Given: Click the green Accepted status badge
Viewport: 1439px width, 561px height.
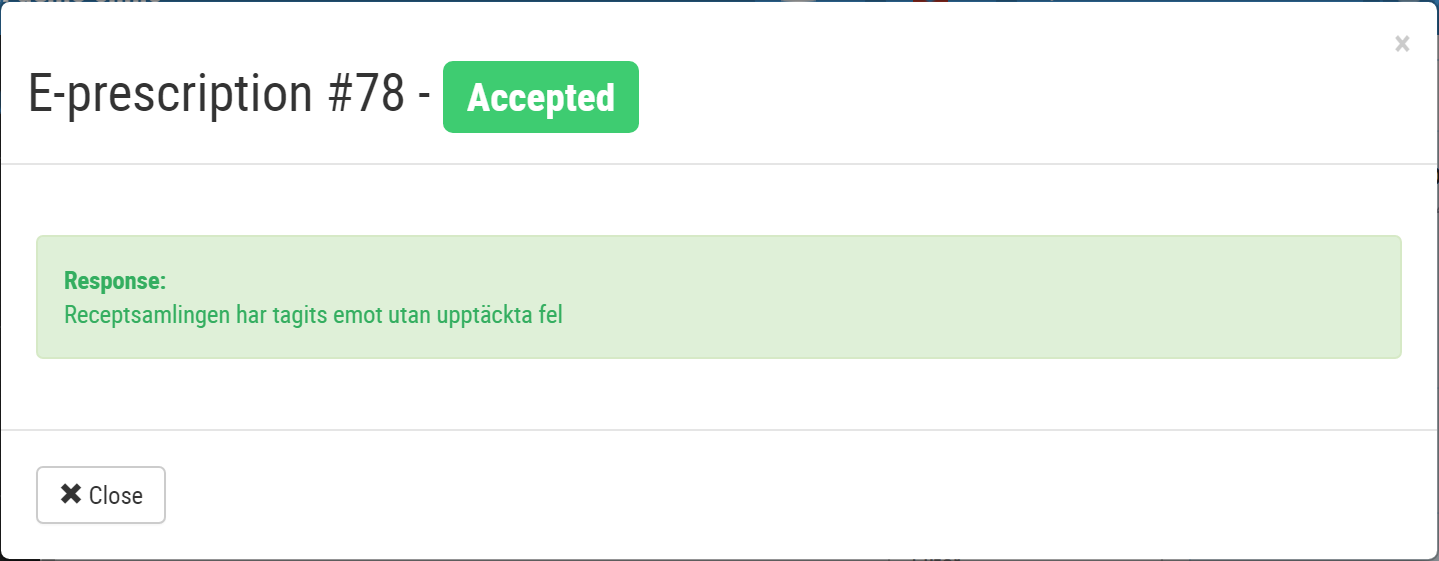Looking at the screenshot, I should point(541,97).
